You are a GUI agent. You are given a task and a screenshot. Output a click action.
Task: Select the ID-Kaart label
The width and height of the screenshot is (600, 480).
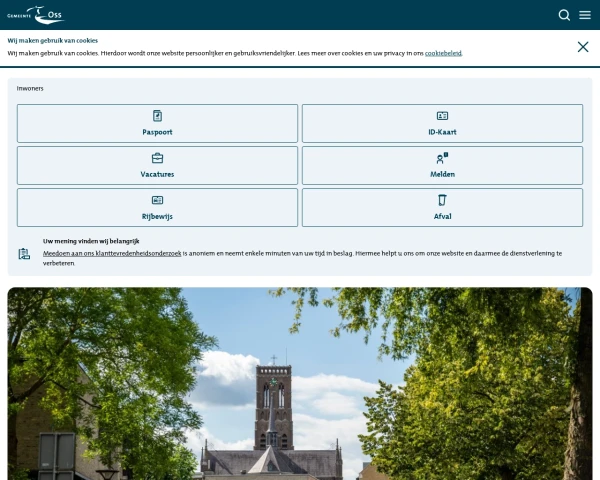442,132
